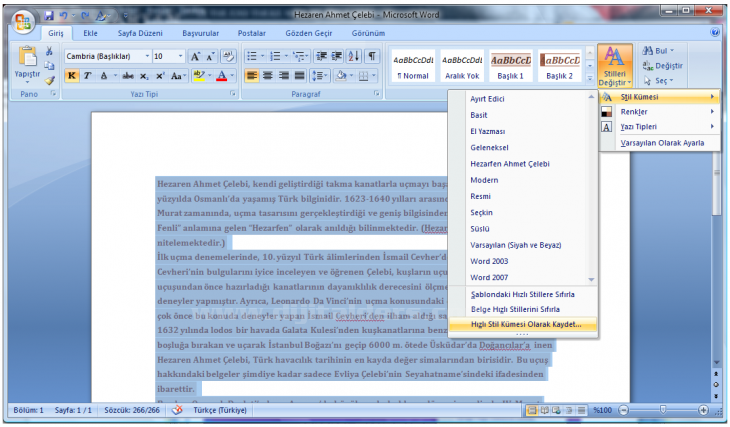
Task: Click the Cut scissors icon
Action: tap(49, 51)
